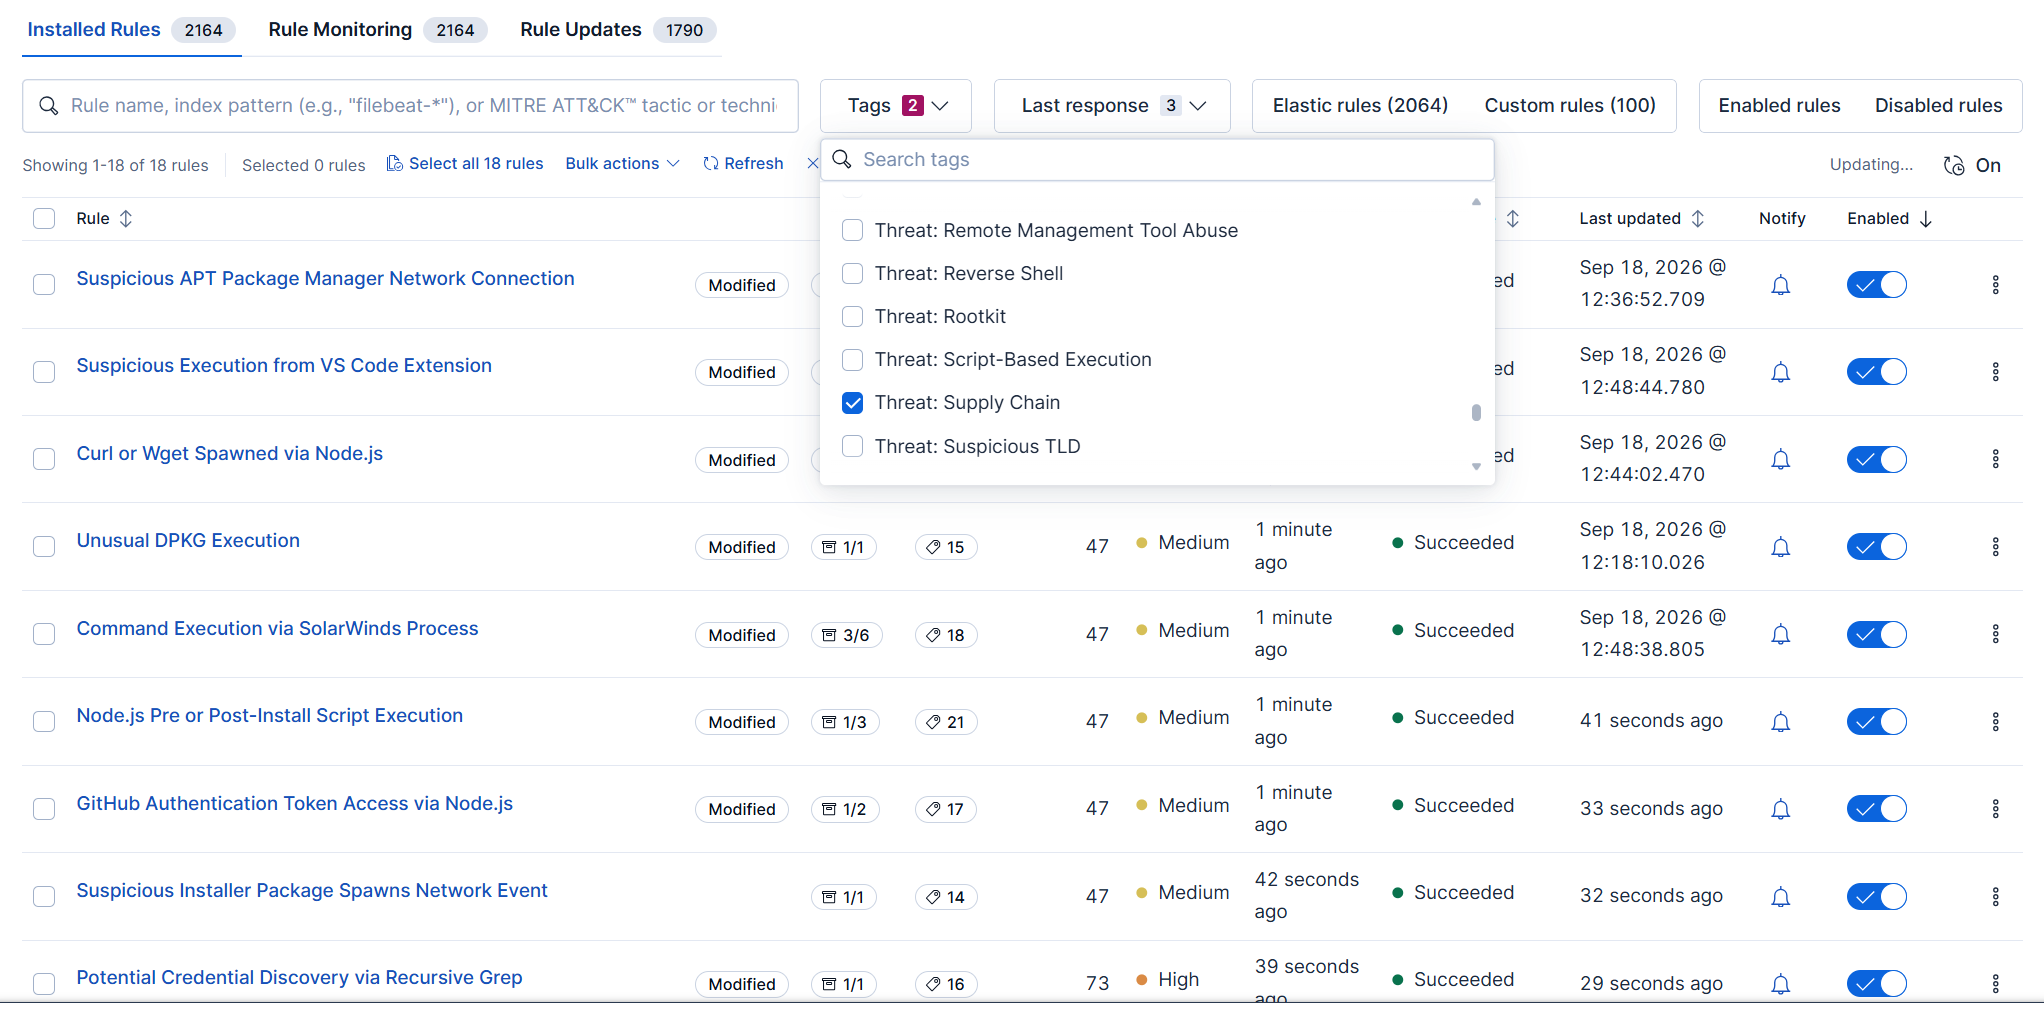Open actions menu for Suspicious Execution from VS Code Extension
Viewport: 2044px width, 1018px height.
1995,372
